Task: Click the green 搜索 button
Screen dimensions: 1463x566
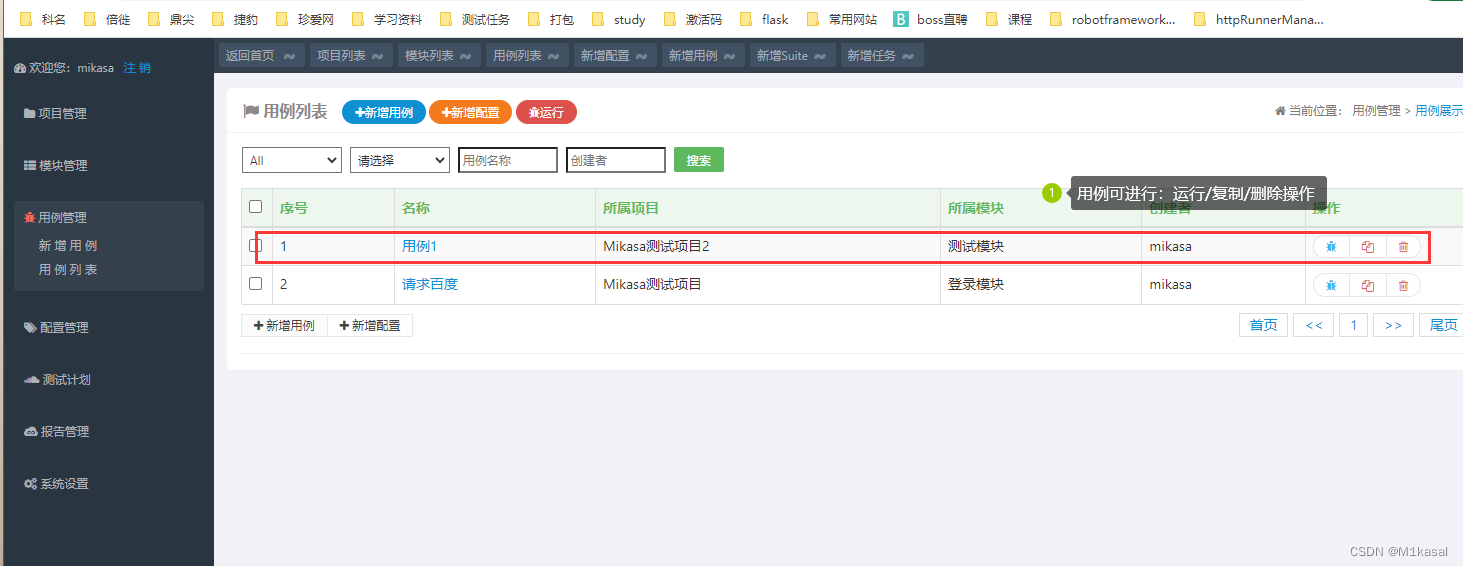Action: coord(699,160)
